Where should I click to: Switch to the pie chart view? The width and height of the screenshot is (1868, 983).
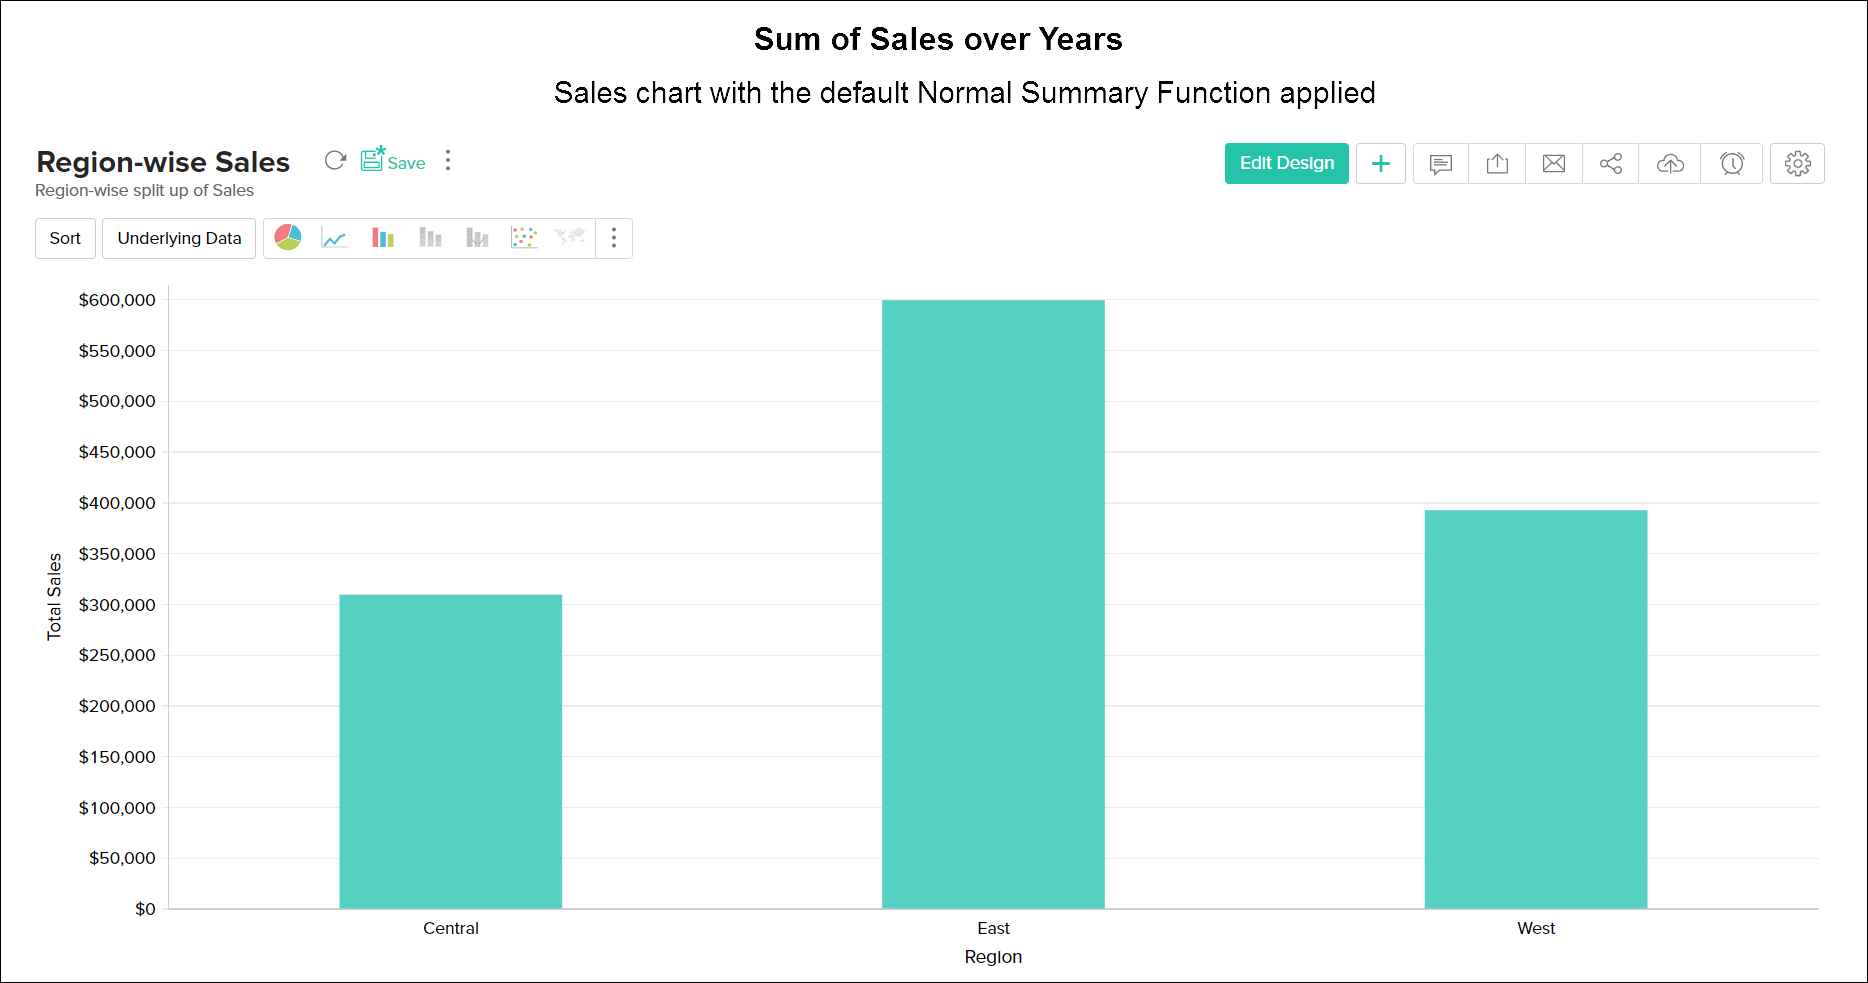(x=288, y=238)
